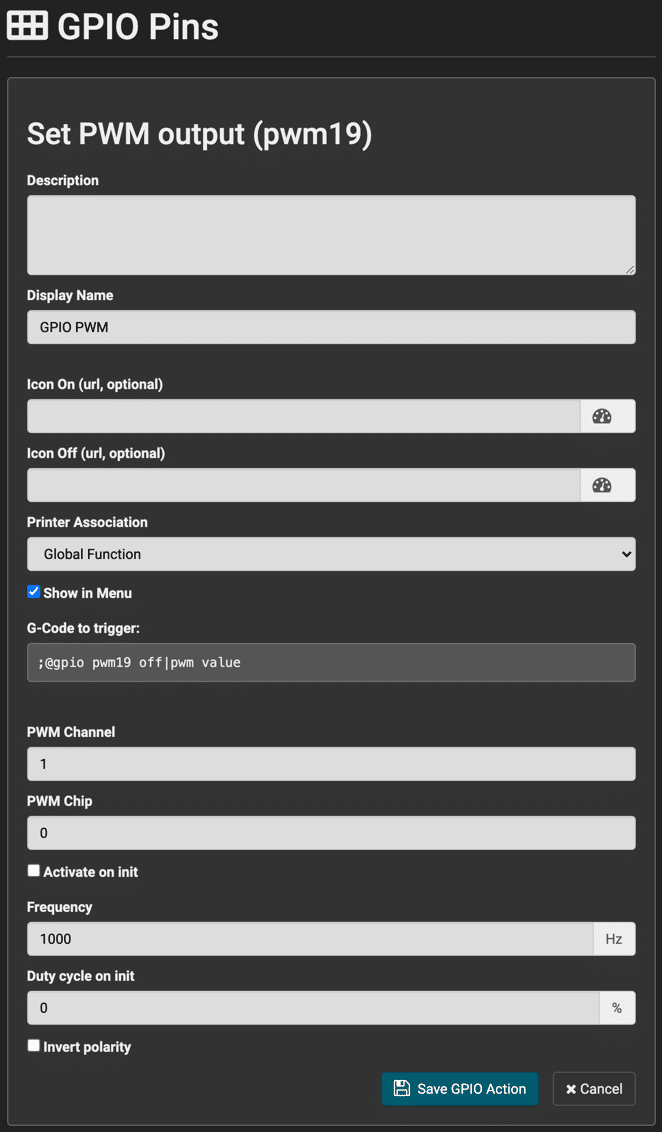Save the GPIO Action
This screenshot has width=662, height=1132.
[x=460, y=1089]
